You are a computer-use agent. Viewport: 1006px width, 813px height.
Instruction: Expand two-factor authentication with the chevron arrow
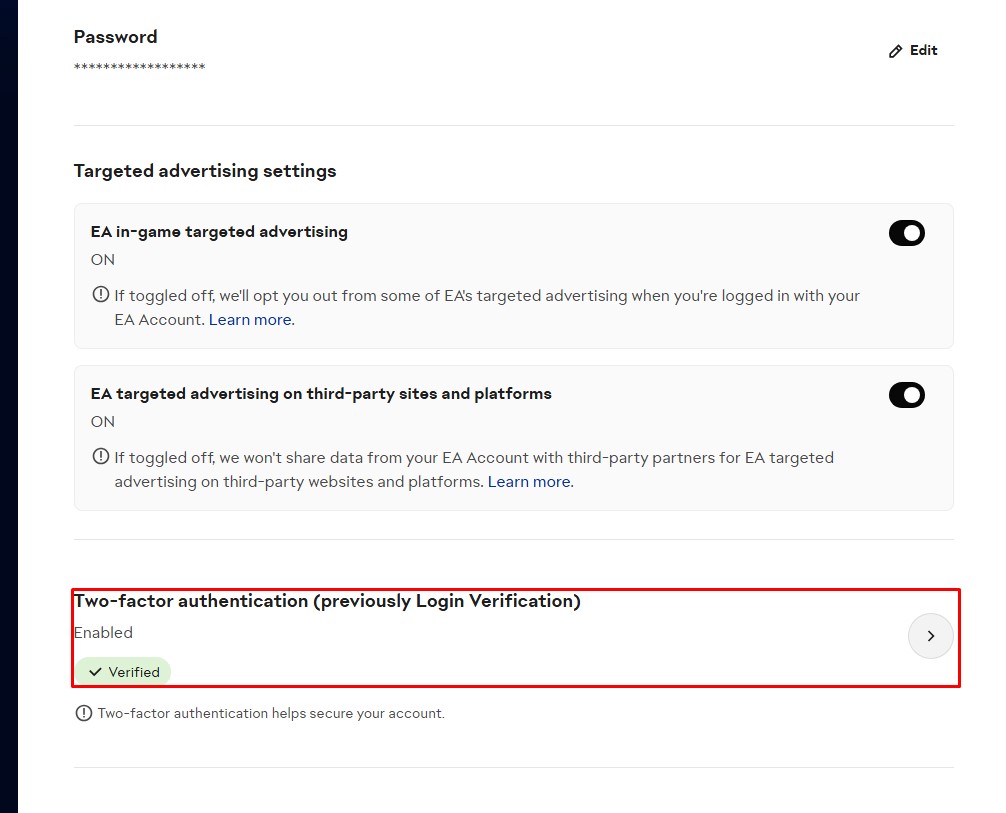(930, 636)
